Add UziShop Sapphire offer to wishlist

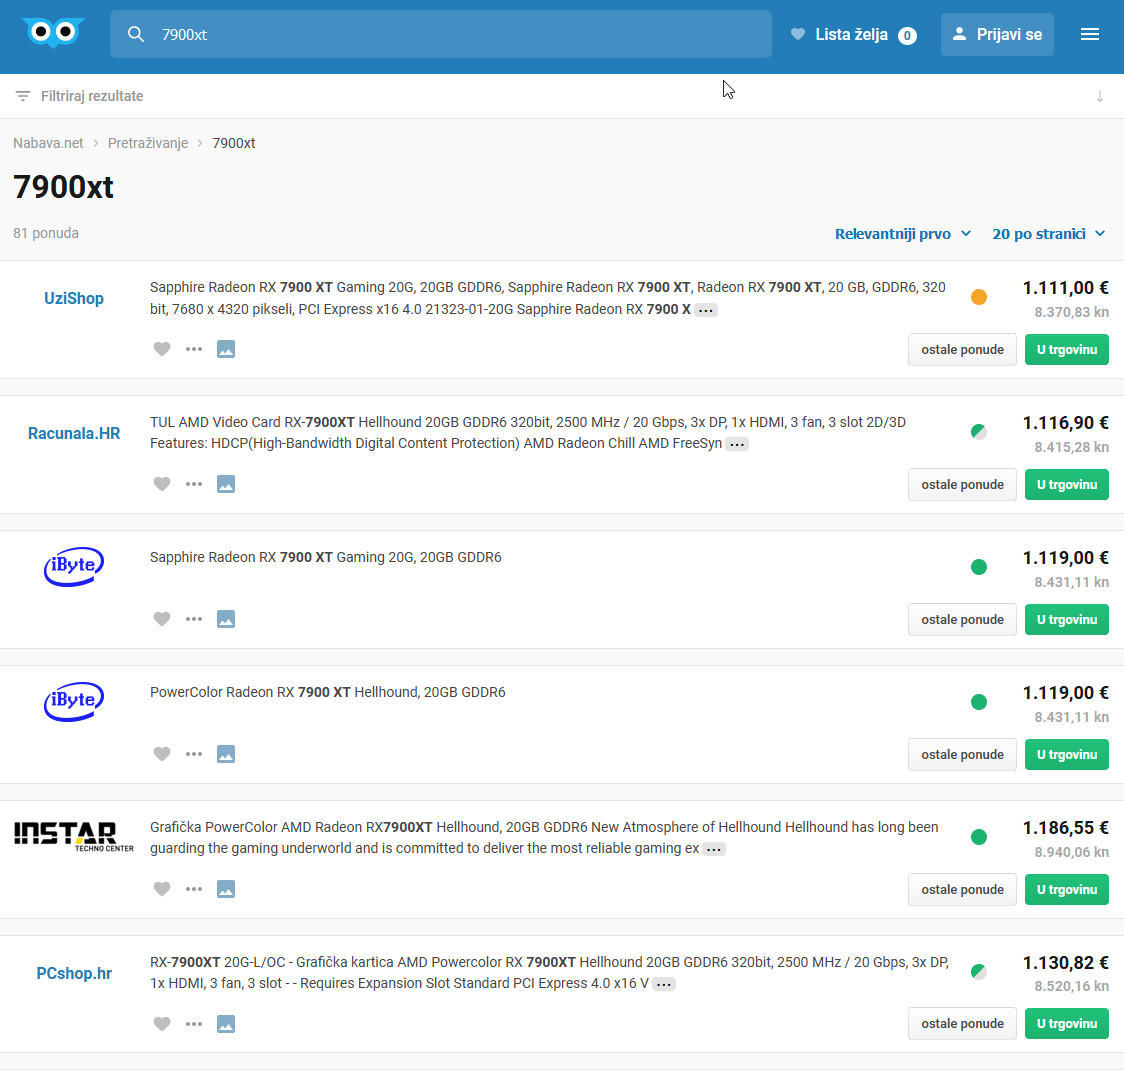pyautogui.click(x=162, y=349)
